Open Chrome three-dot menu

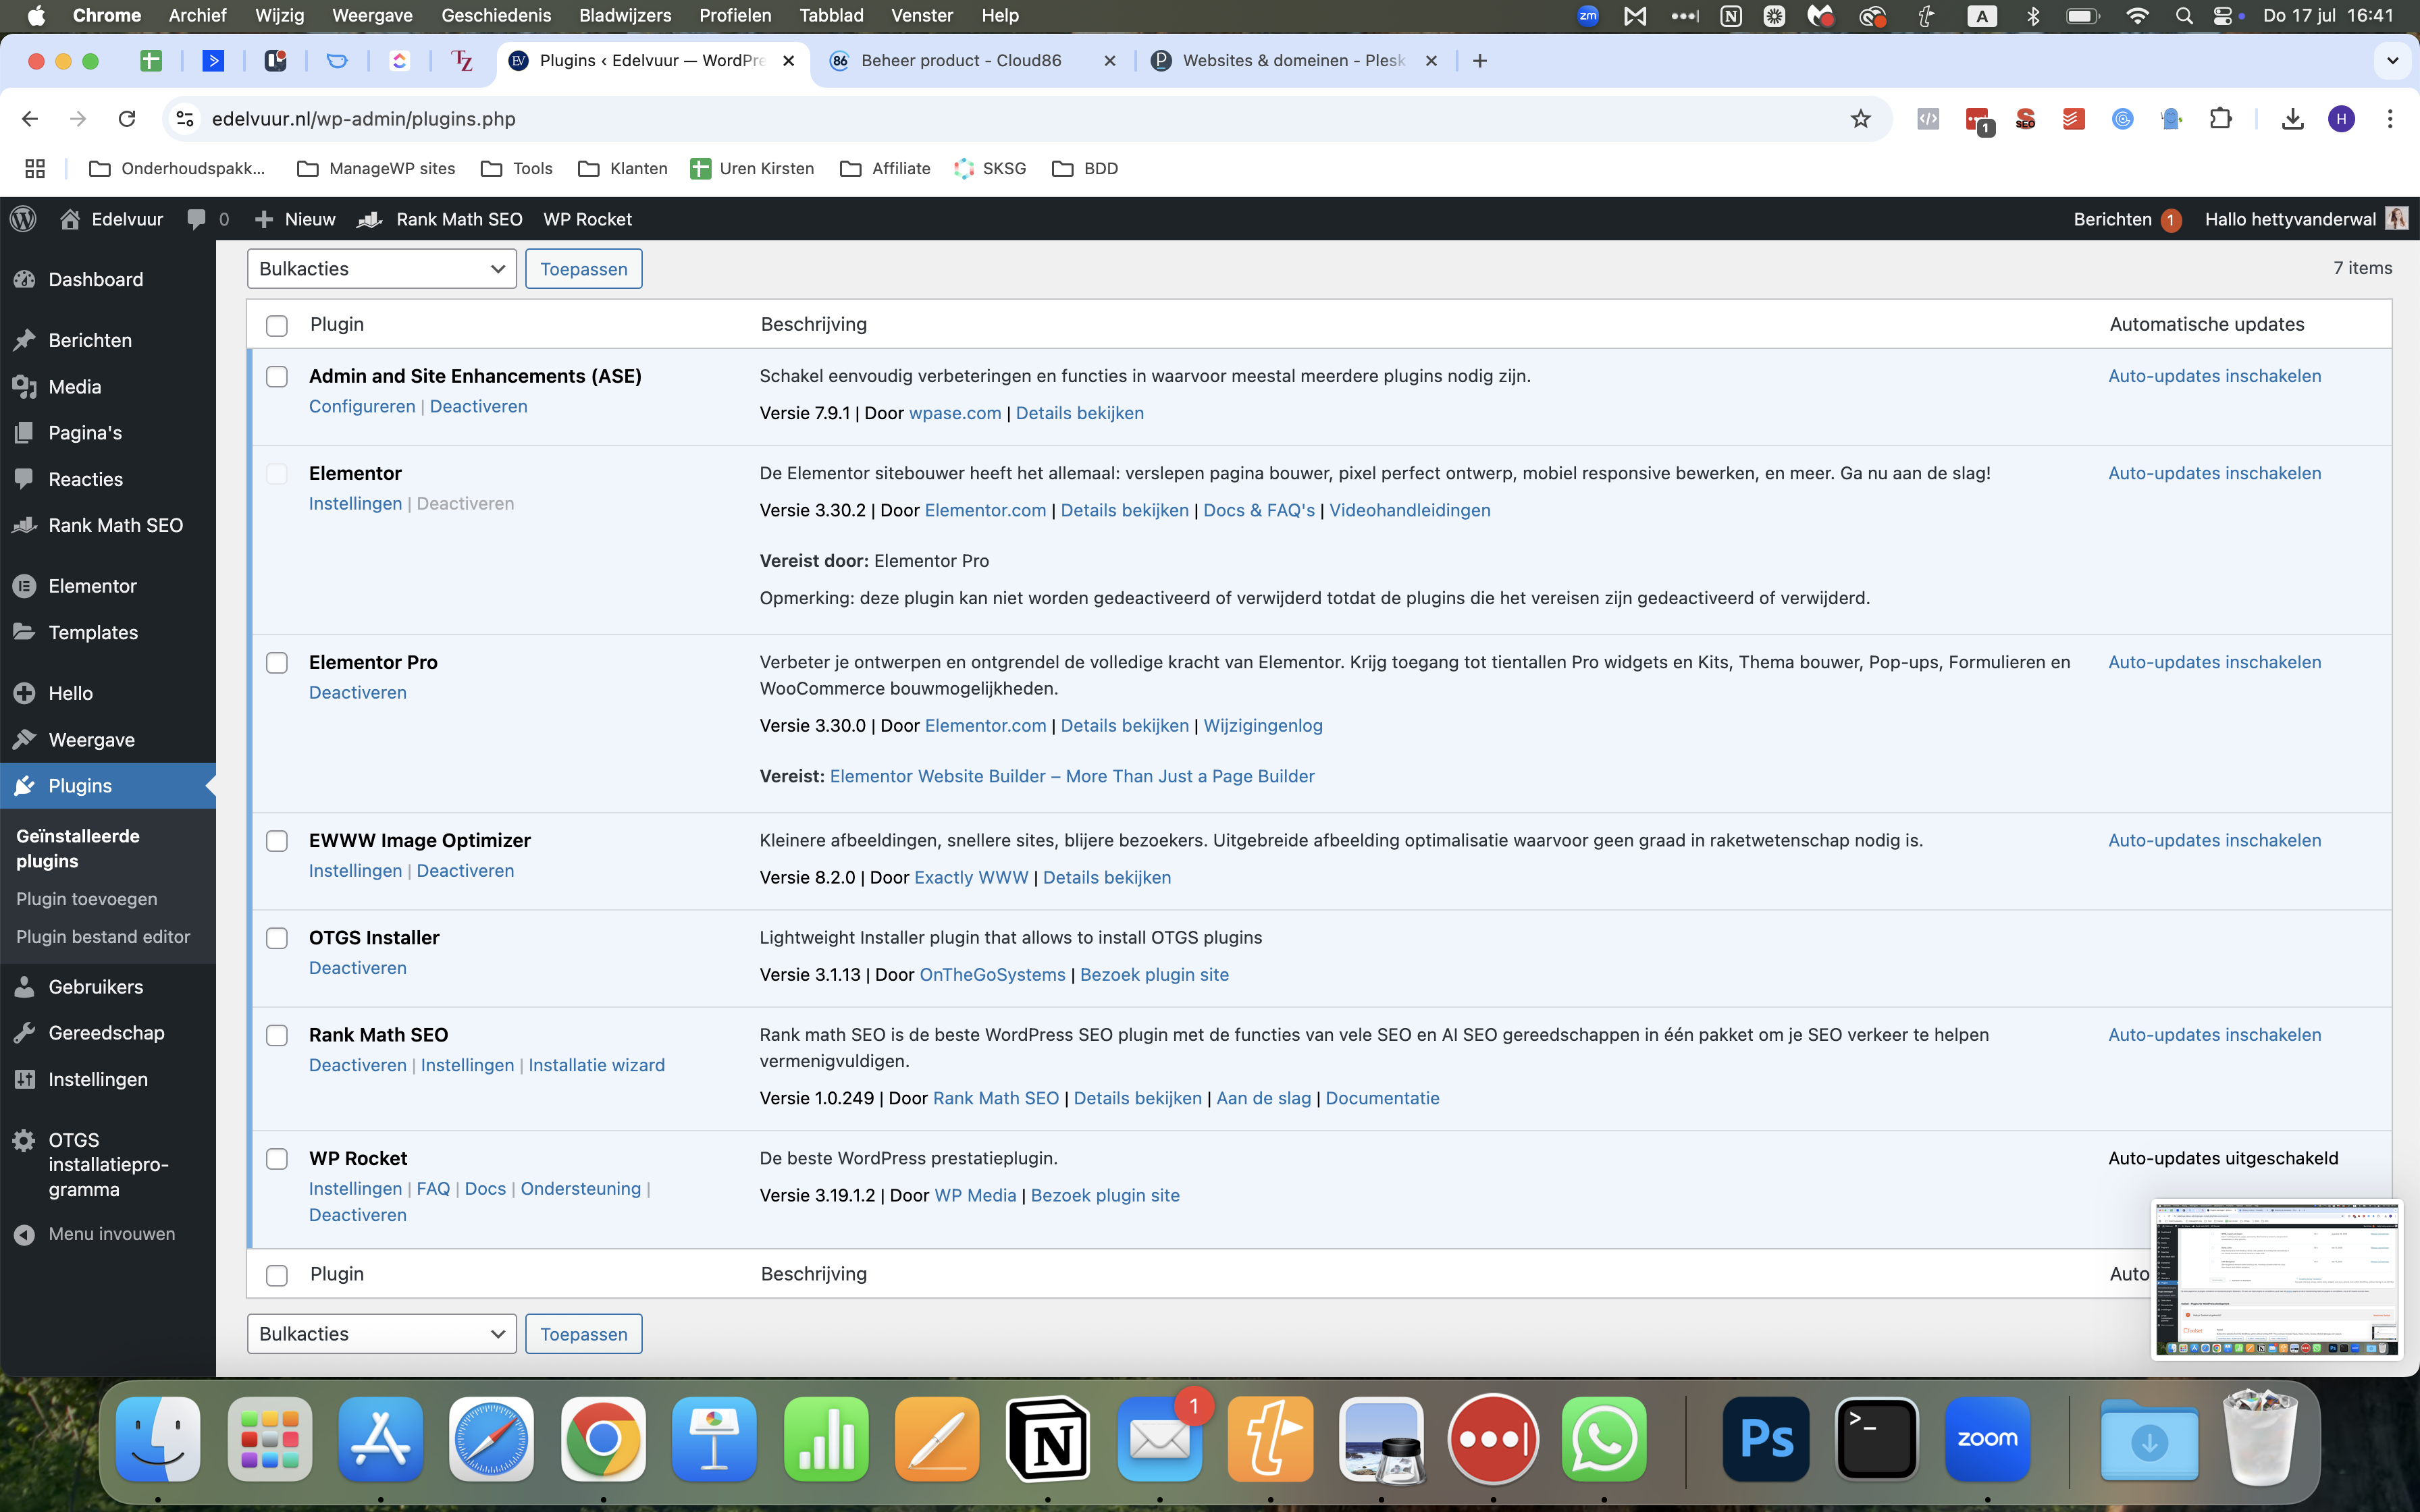coord(2390,119)
